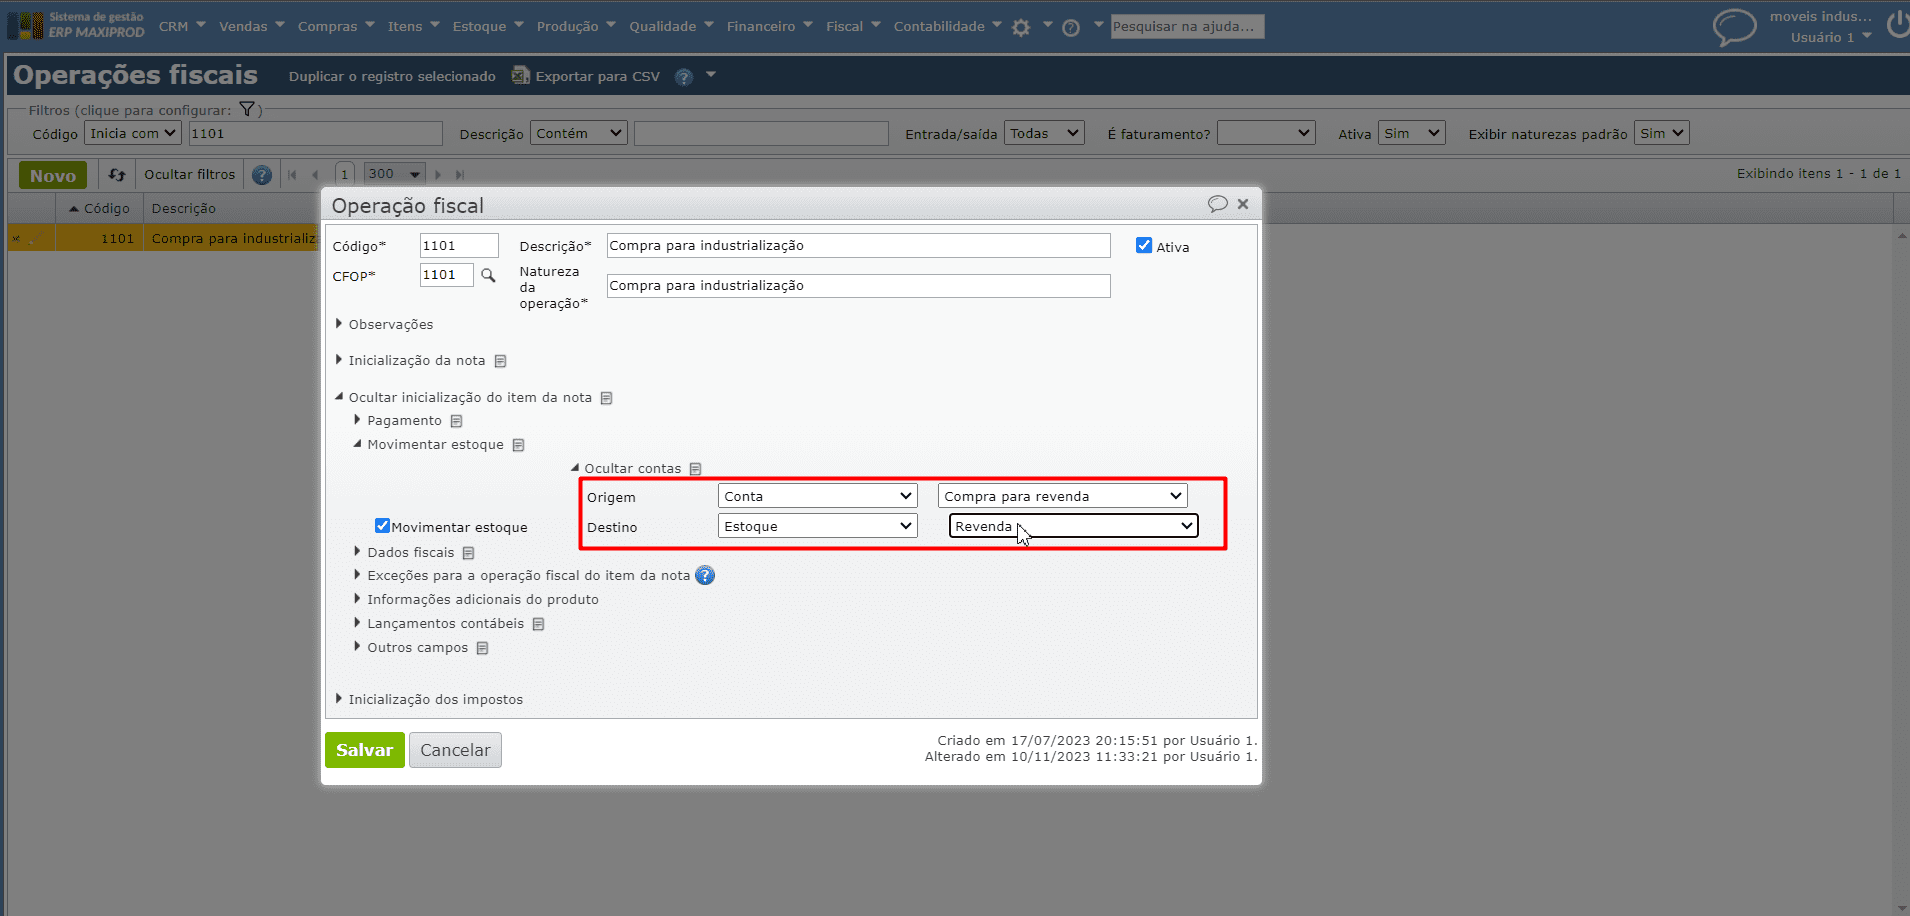The height and width of the screenshot is (916, 1910).
Task: Click the Natureza da operação field
Action: tap(858, 286)
